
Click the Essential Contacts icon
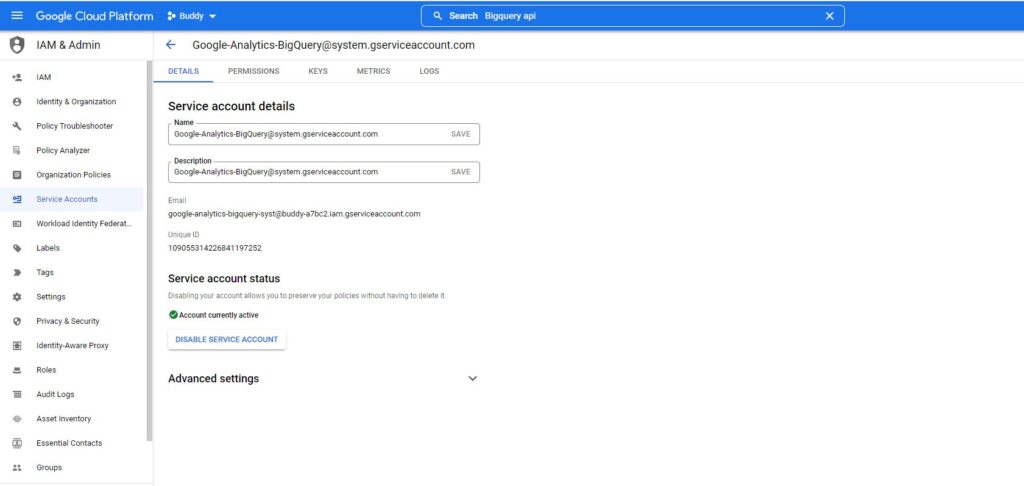tap(18, 443)
